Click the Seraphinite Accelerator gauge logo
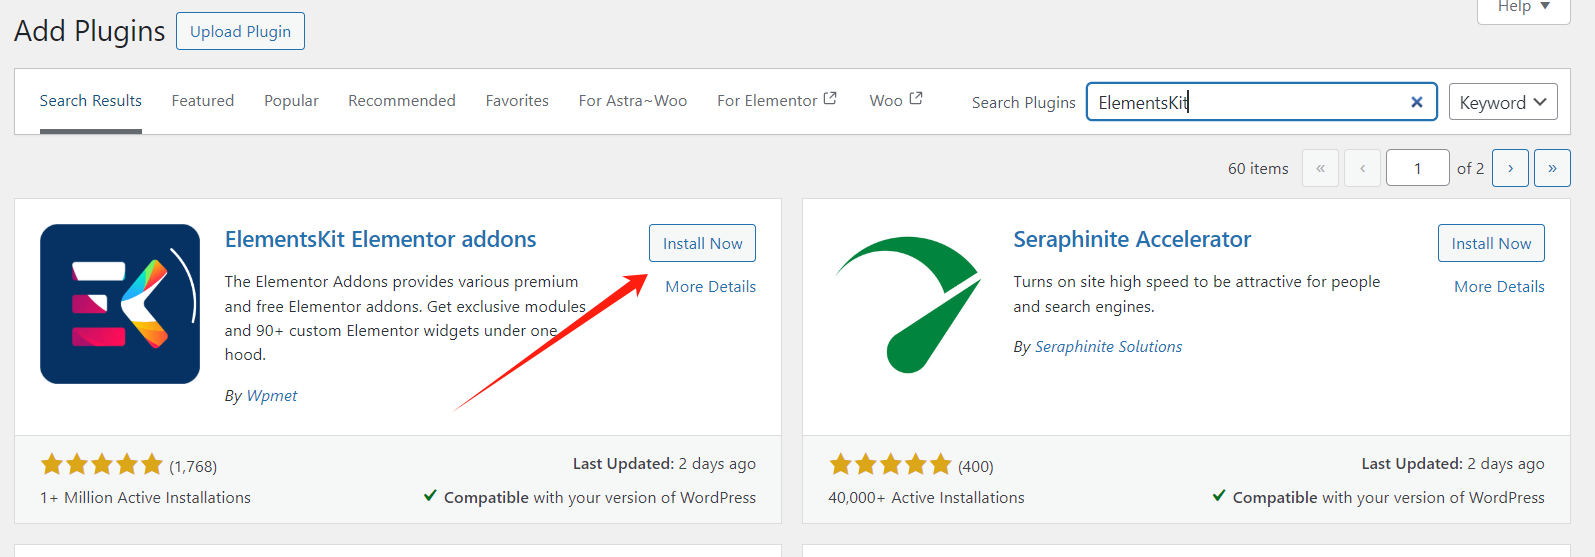Image resolution: width=1595 pixels, height=557 pixels. 908,304
